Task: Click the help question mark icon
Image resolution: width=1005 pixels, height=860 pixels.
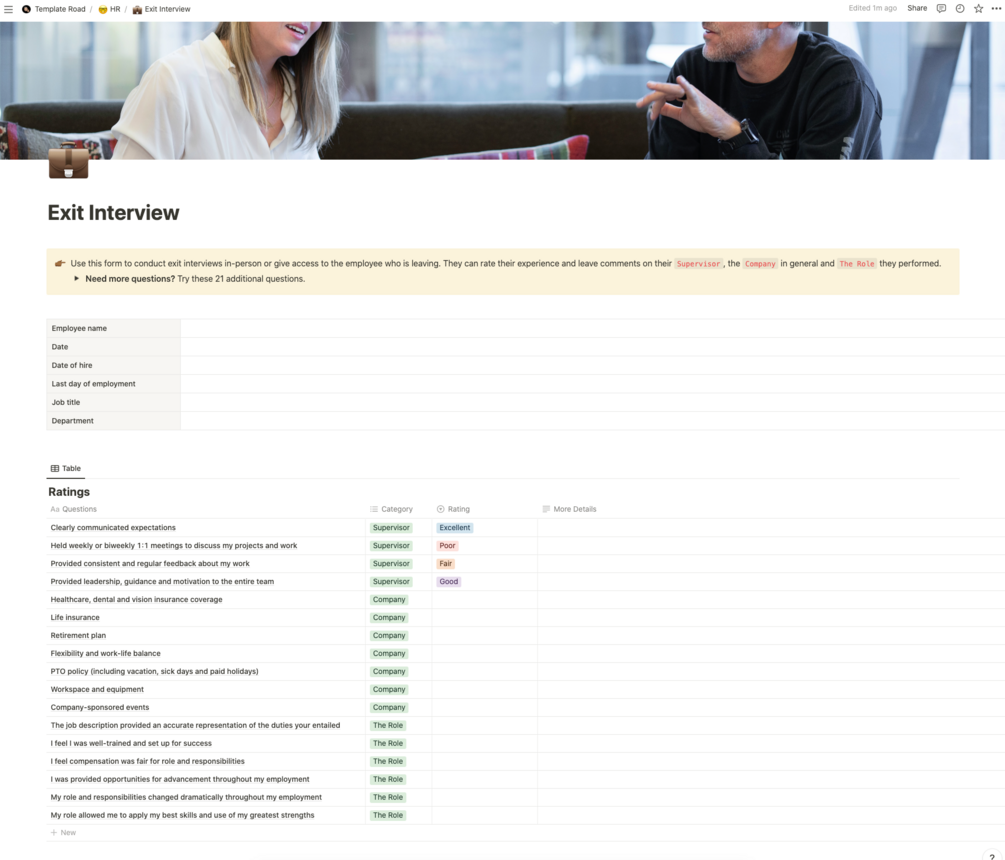Action: click(992, 857)
